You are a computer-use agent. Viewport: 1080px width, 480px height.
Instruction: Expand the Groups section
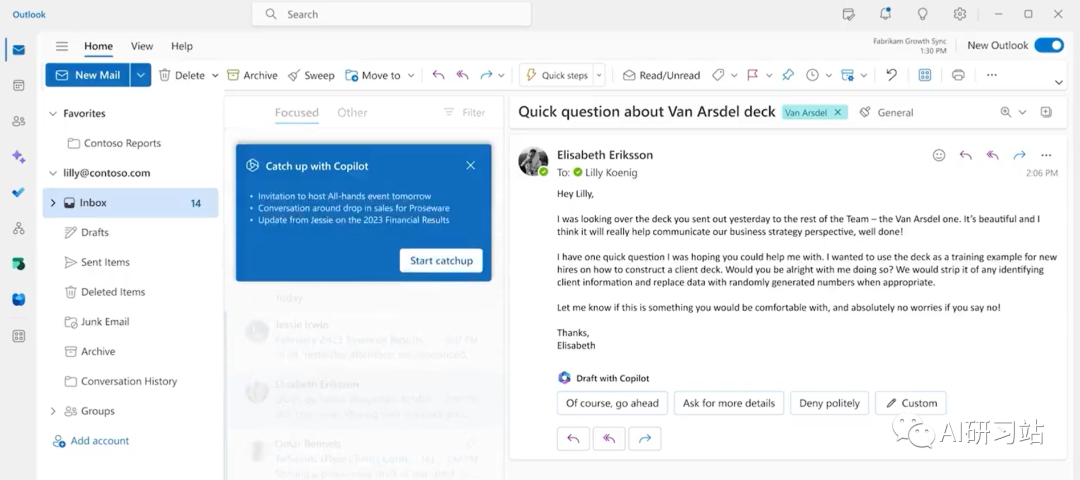click(53, 411)
